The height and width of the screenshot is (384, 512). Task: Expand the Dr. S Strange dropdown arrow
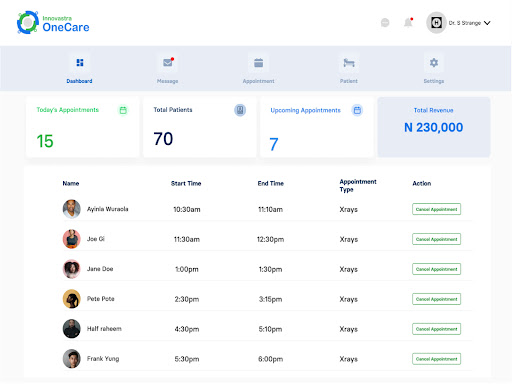click(487, 23)
